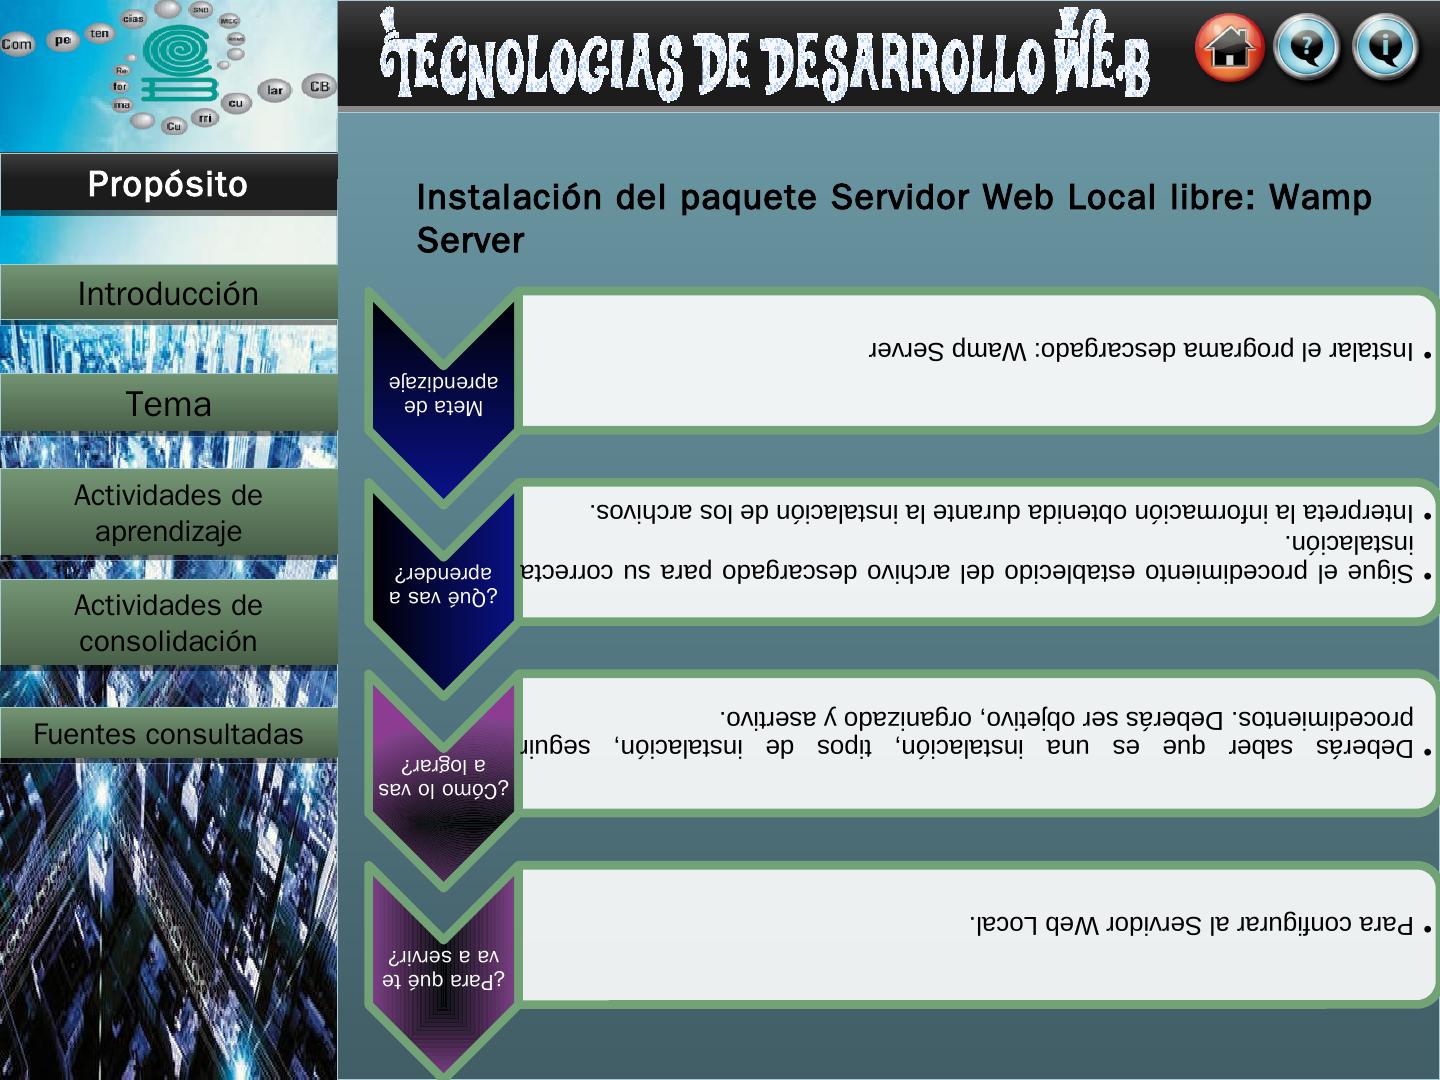Open Fuentes consultadas

[x=168, y=734]
